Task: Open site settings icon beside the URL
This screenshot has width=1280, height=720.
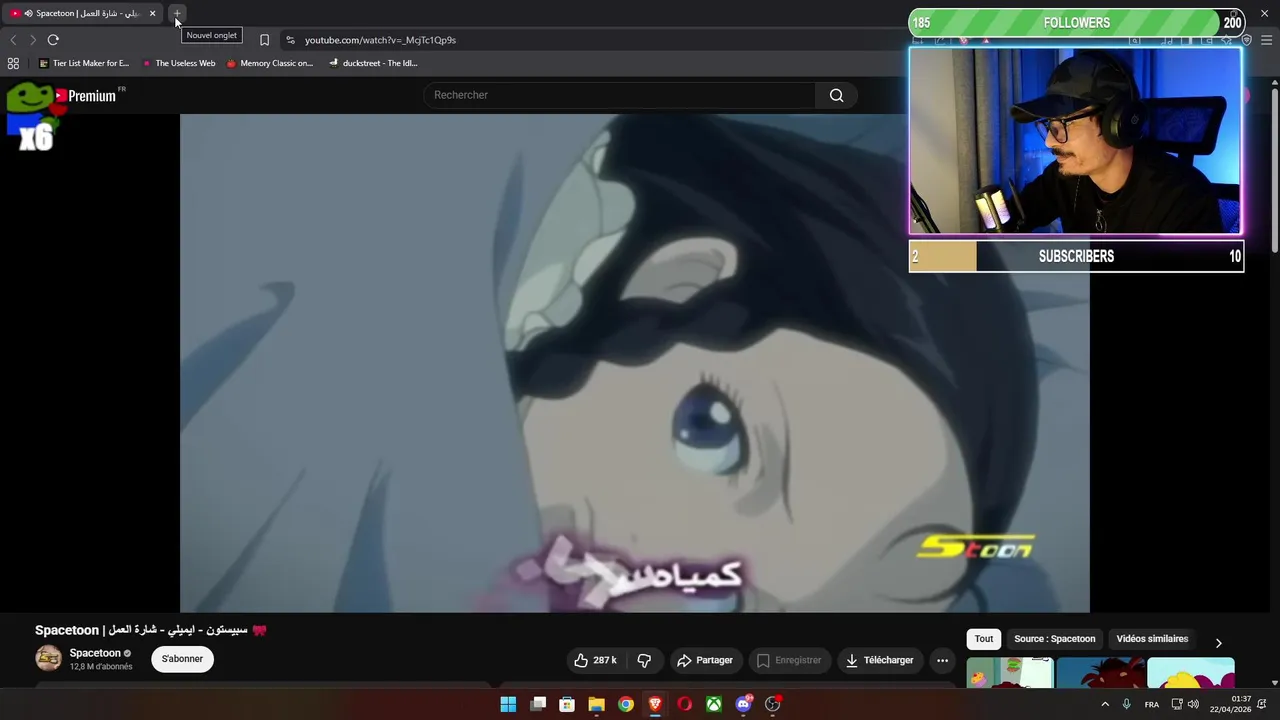Action: (290, 40)
